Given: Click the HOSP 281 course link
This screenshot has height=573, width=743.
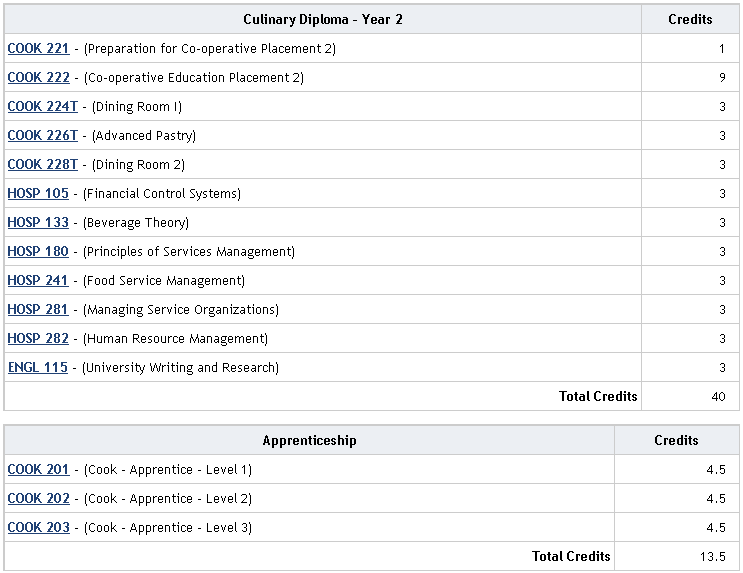Looking at the screenshot, I should point(38,309).
